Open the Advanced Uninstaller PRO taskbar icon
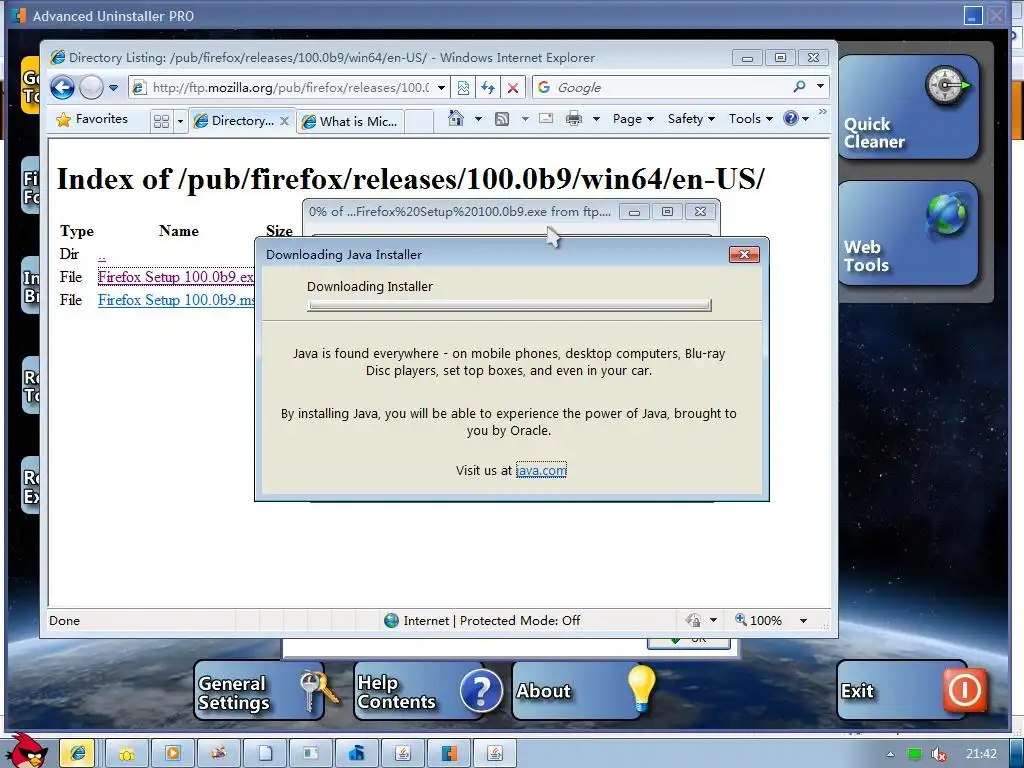The height and width of the screenshot is (768, 1024). tap(449, 754)
